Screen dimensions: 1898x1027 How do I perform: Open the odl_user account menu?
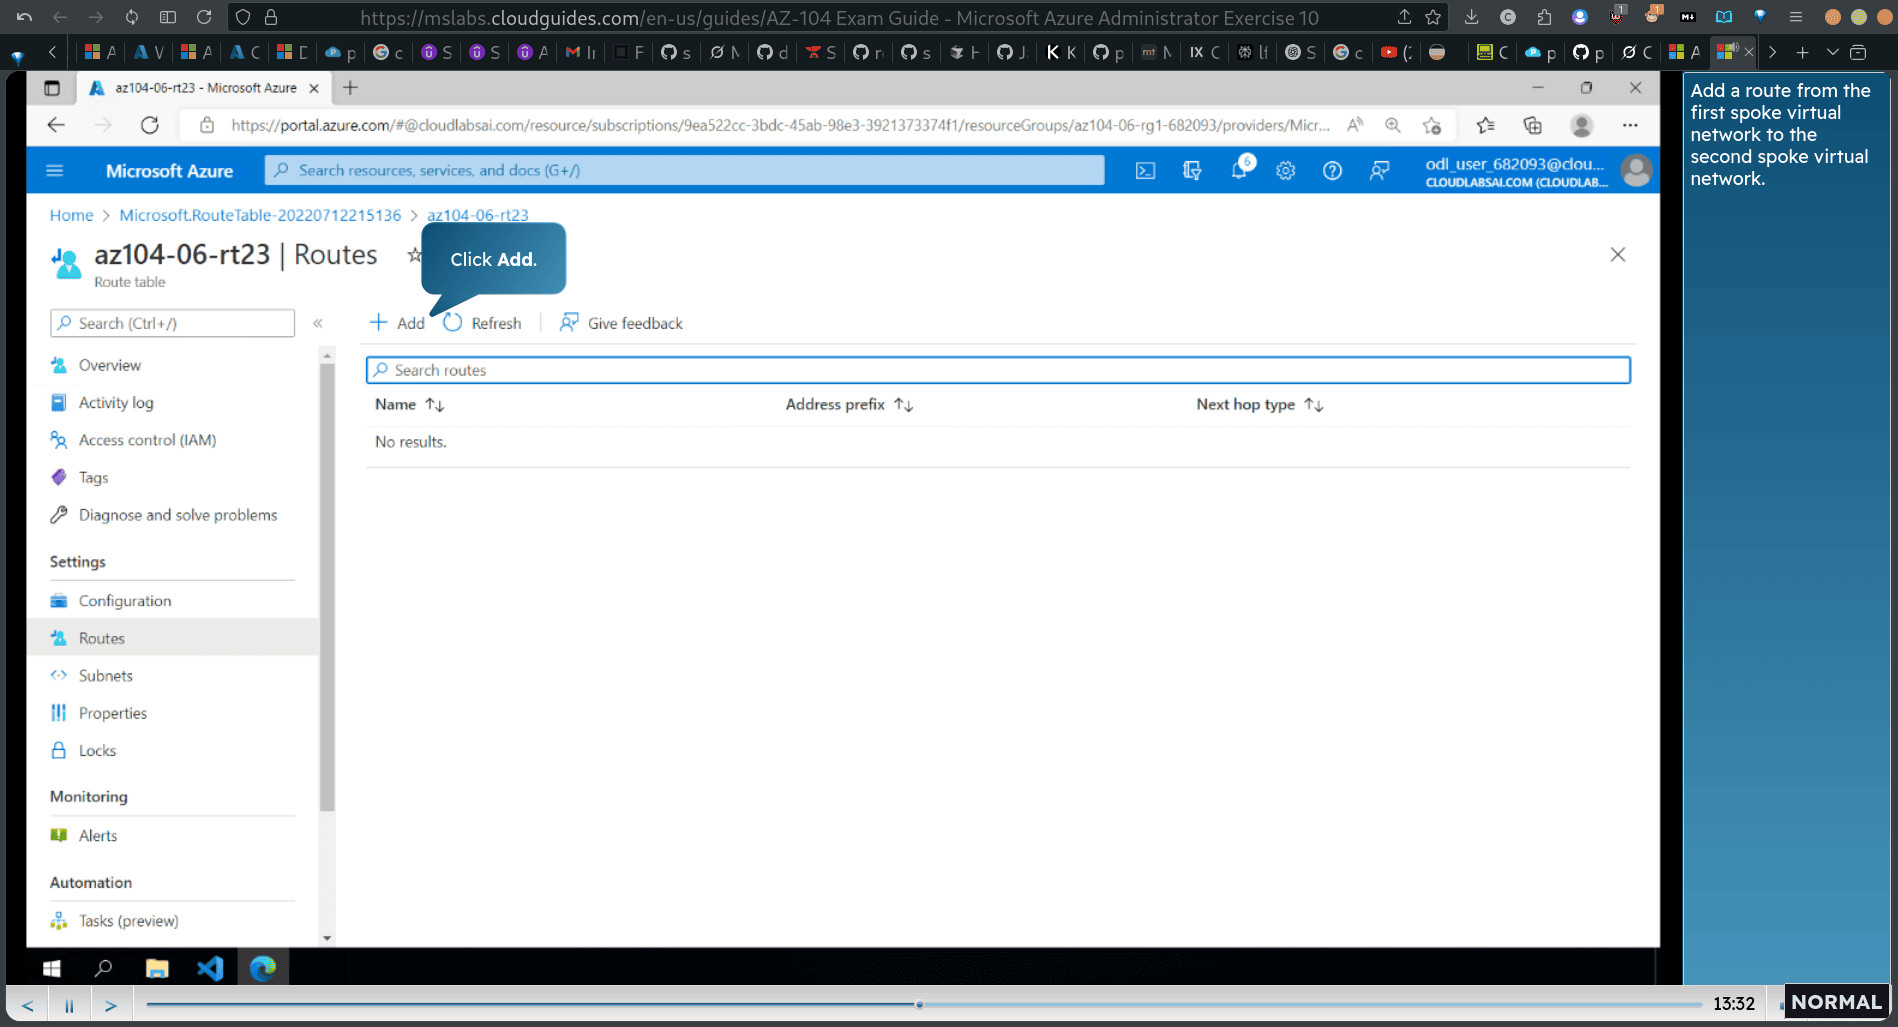(1537, 171)
